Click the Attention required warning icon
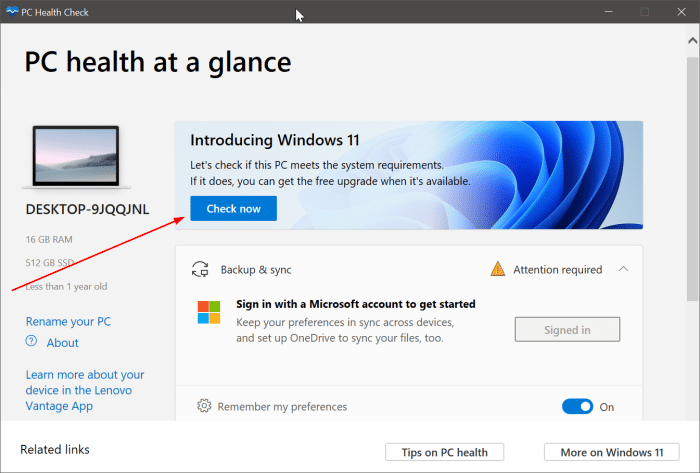This screenshot has height=473, width=700. coord(498,269)
